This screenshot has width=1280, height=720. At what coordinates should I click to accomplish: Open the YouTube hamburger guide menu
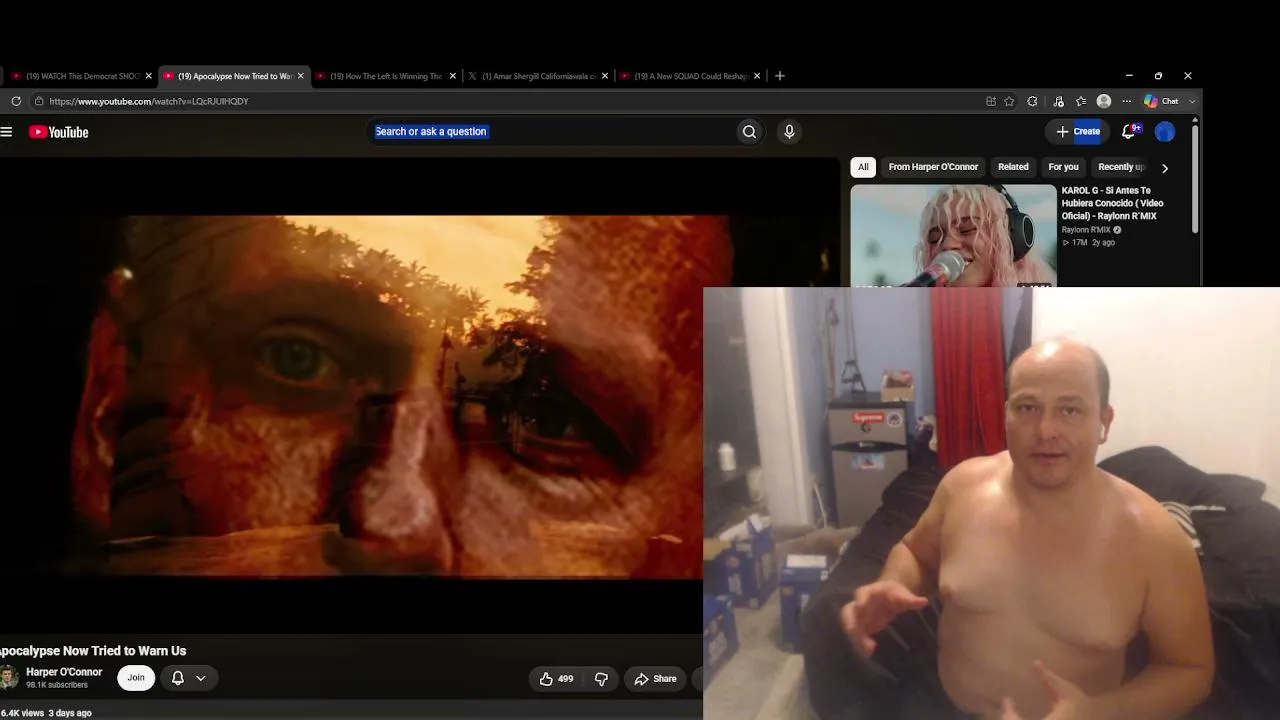pyautogui.click(x=6, y=132)
